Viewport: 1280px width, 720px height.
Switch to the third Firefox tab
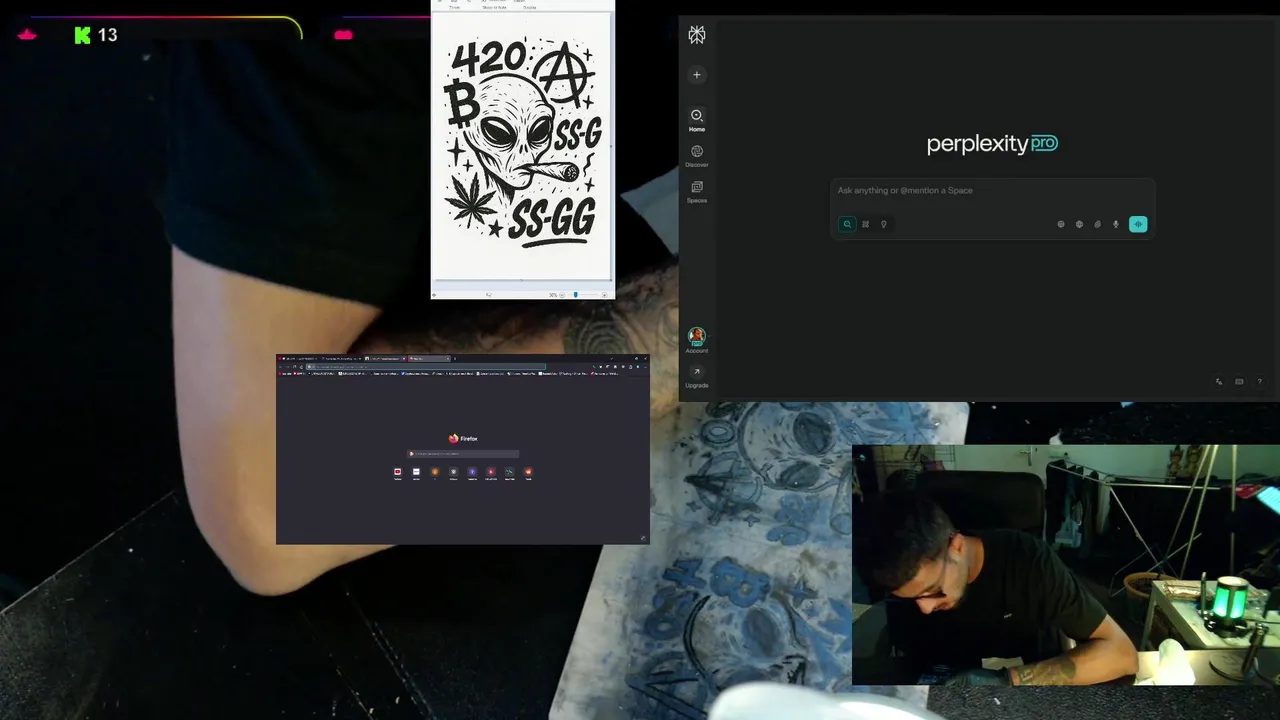click(385, 359)
